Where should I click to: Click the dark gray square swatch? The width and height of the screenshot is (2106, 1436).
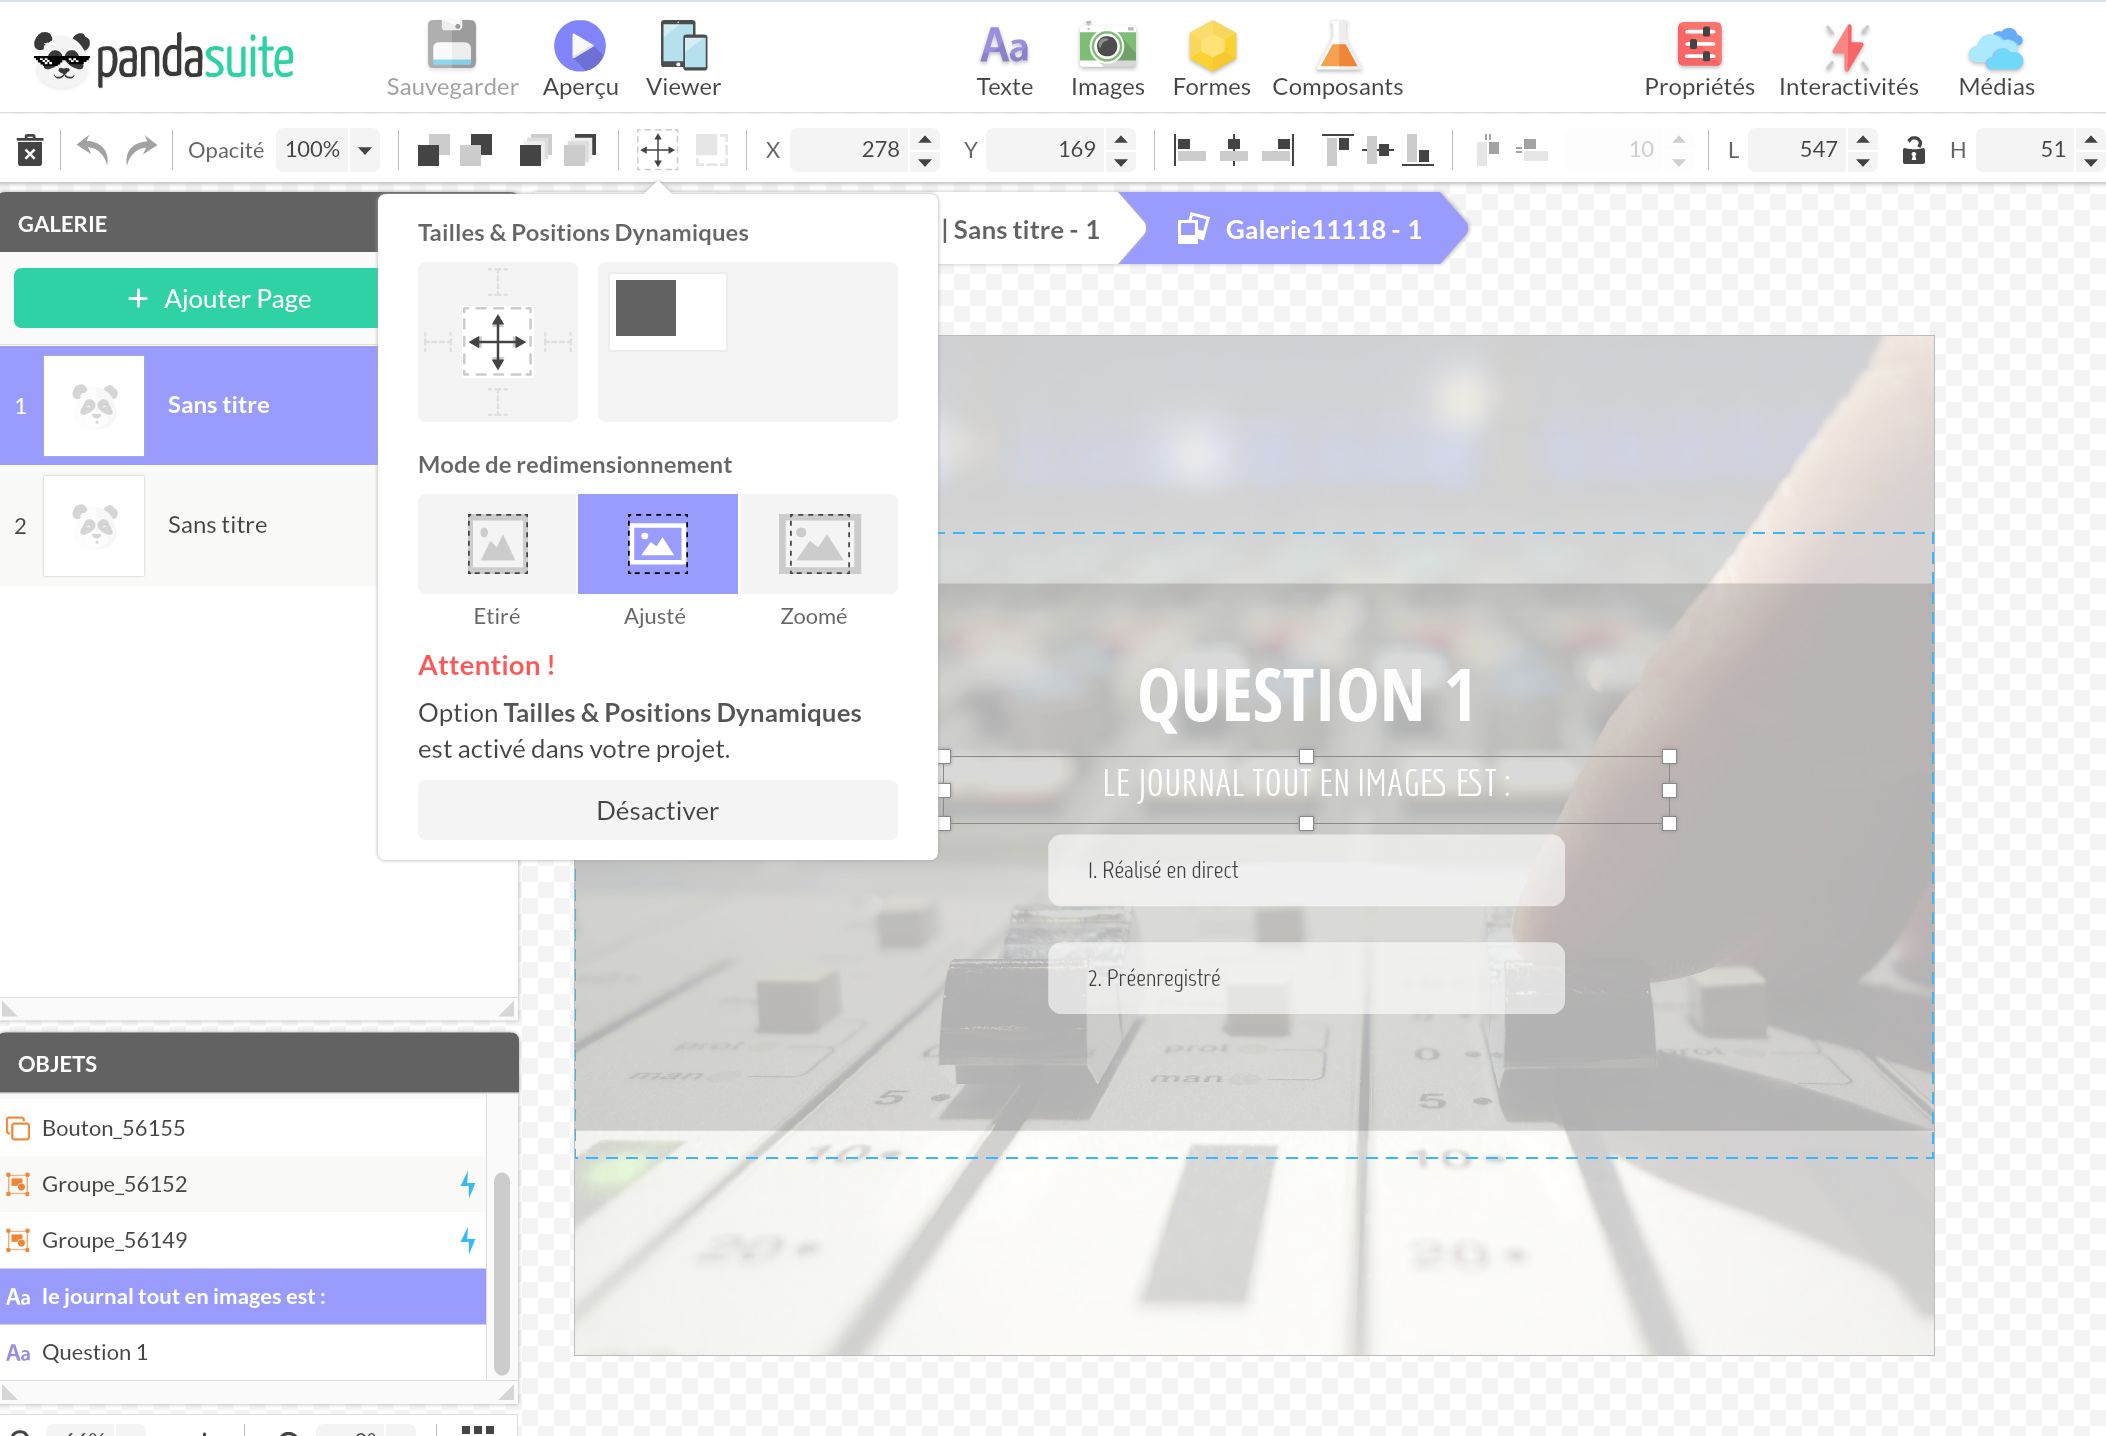646,308
